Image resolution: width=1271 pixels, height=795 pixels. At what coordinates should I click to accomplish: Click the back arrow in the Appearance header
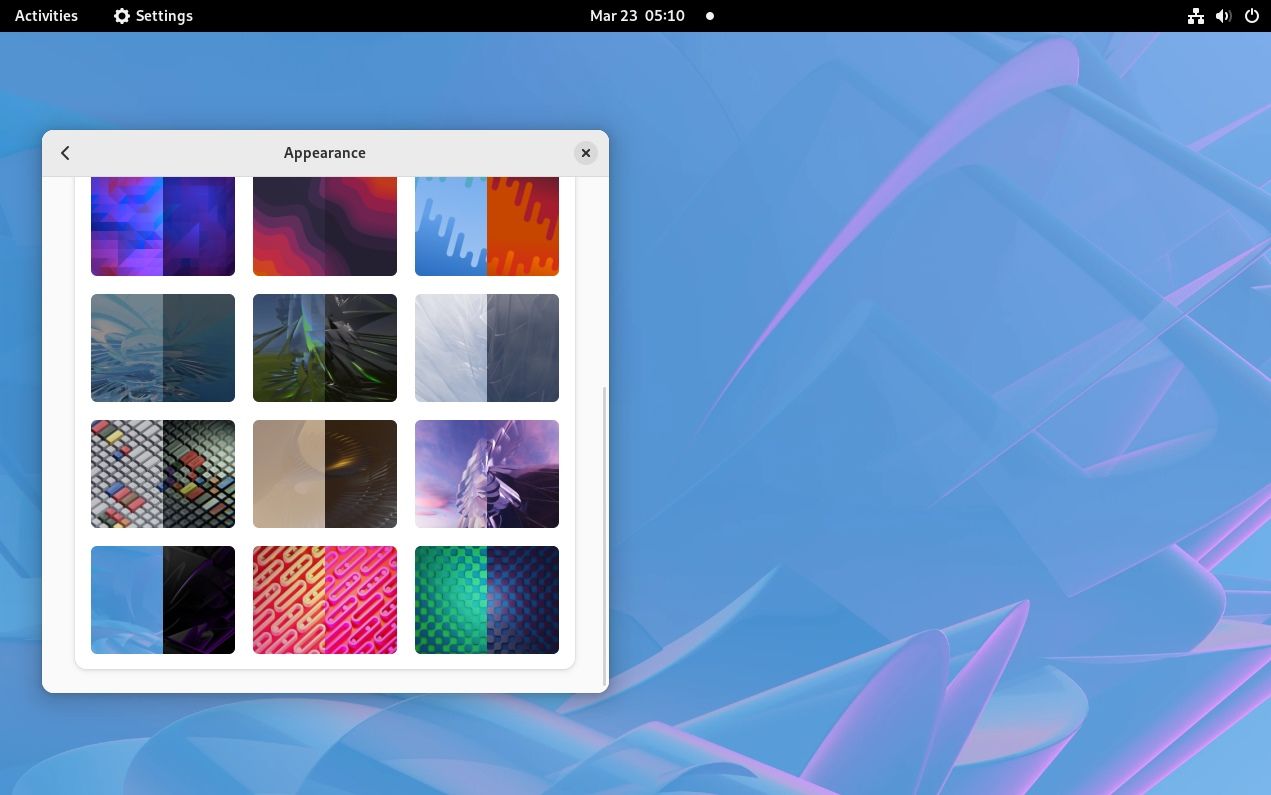(65, 152)
